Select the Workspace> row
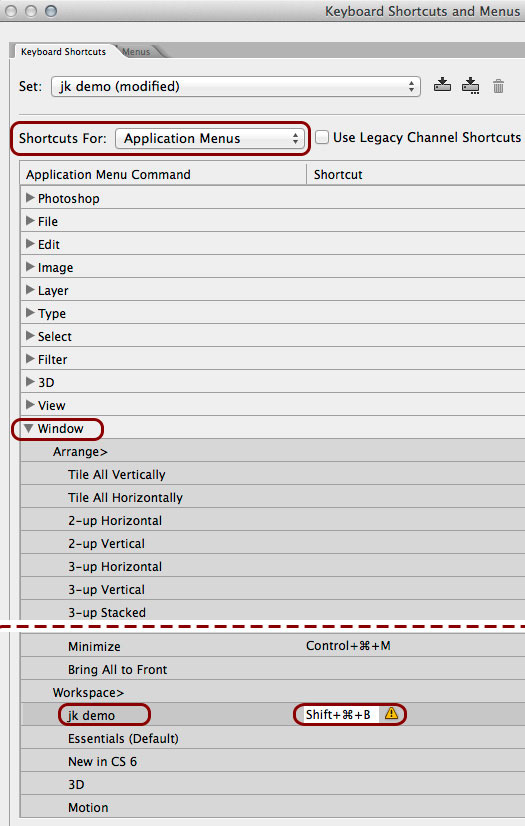The height and width of the screenshot is (826, 525). [x=272, y=692]
